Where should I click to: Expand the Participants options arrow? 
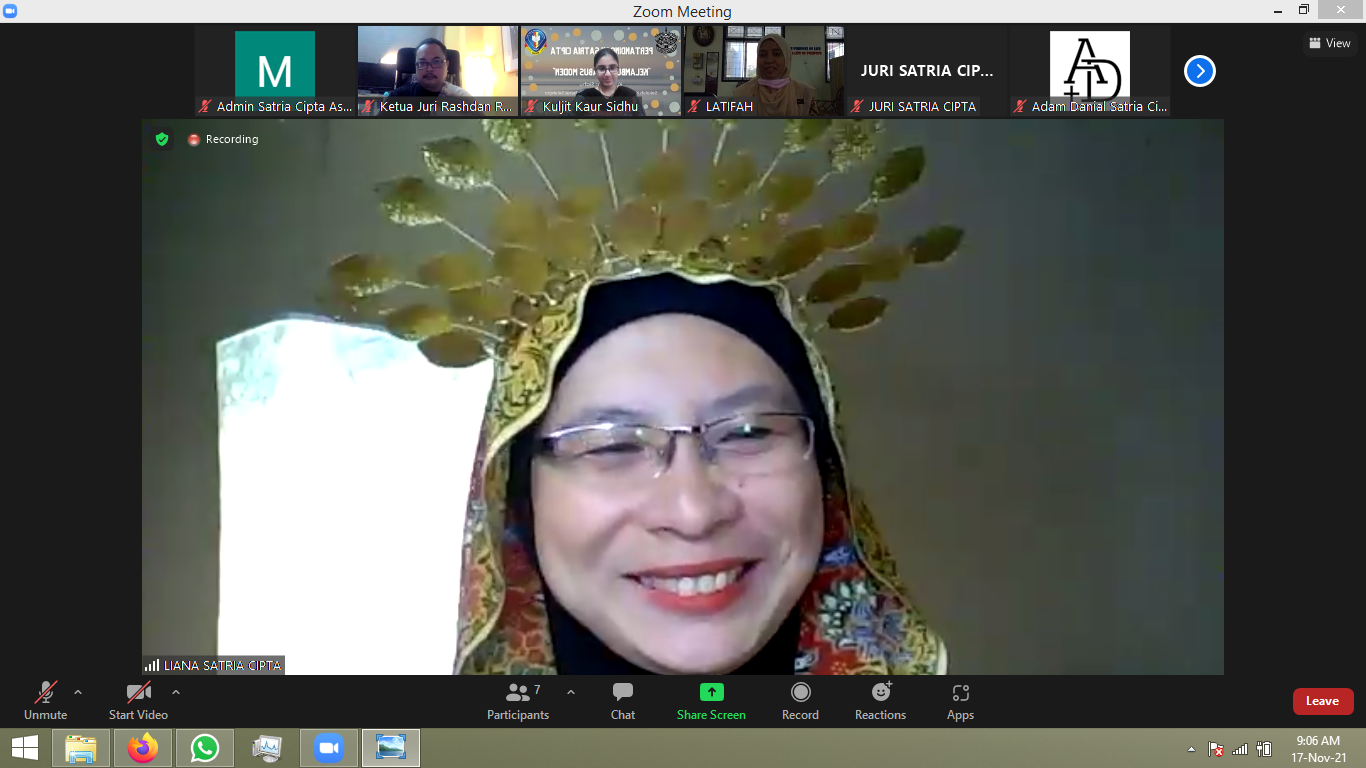571,692
